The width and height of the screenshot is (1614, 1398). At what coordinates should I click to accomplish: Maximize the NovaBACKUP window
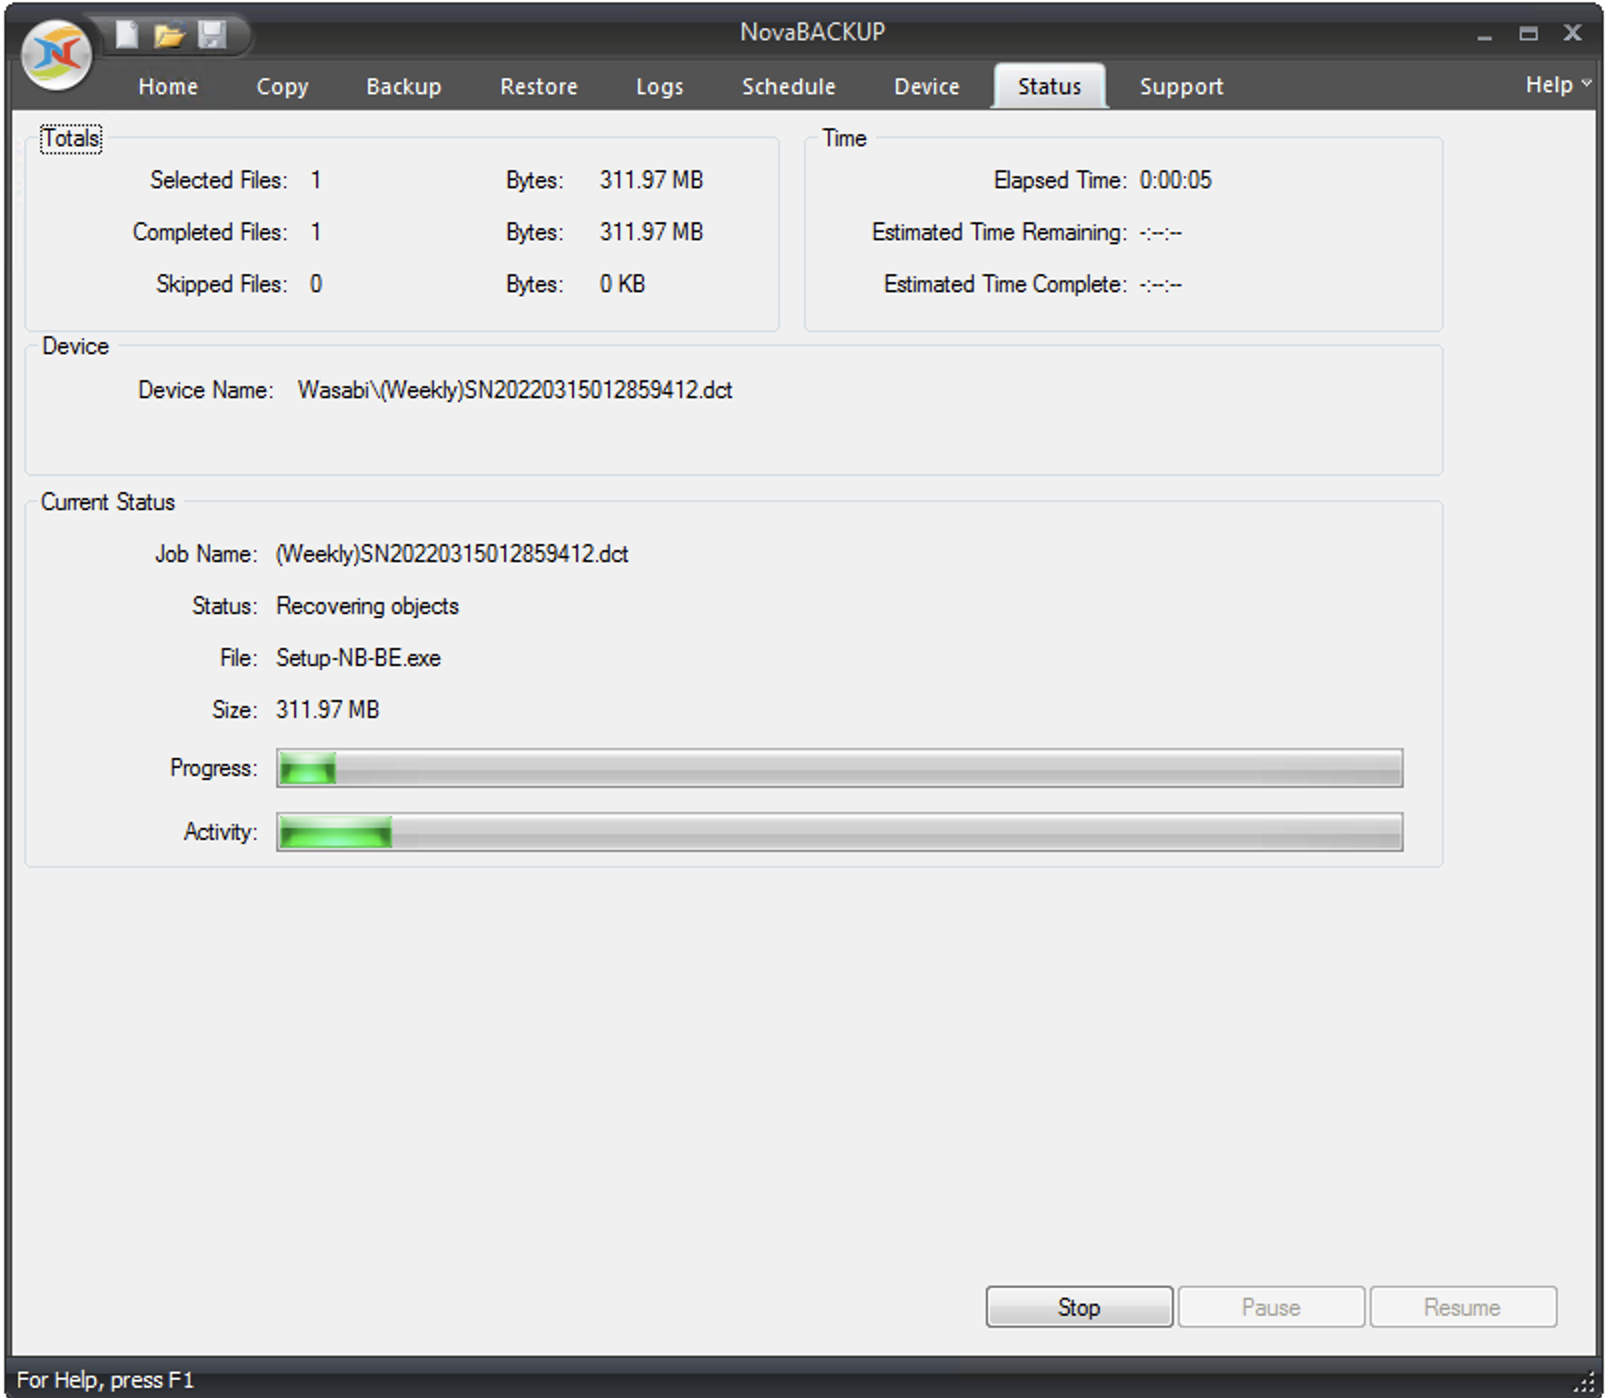(1529, 34)
